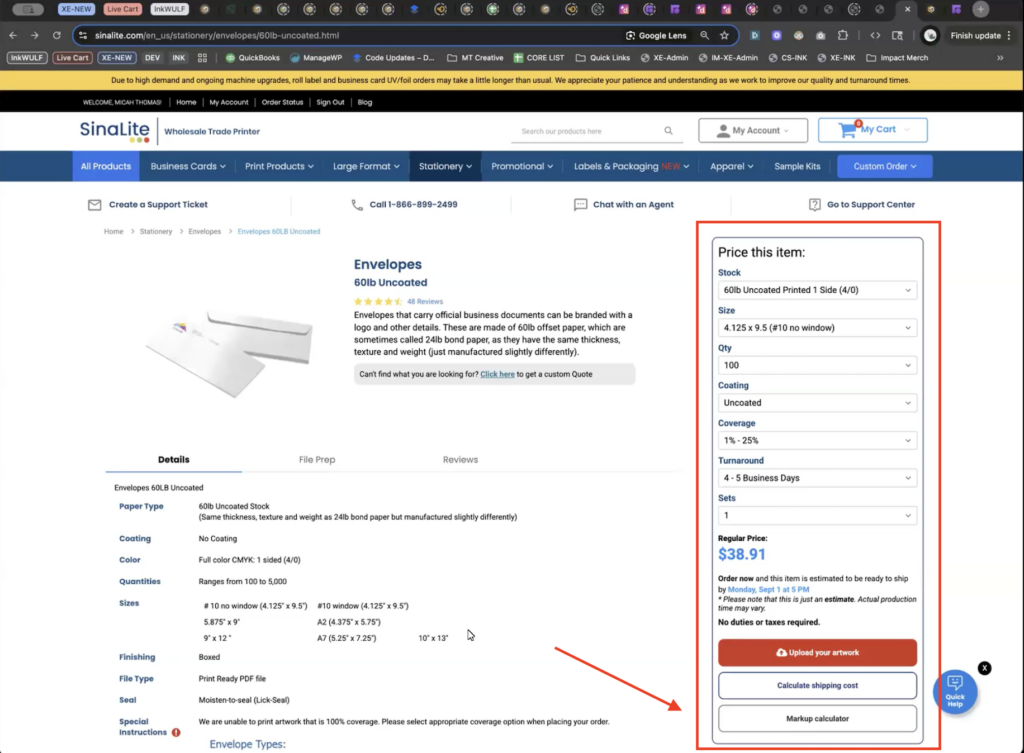Click the red special instructions alert icon
This screenshot has width=1024, height=753.
(x=176, y=732)
